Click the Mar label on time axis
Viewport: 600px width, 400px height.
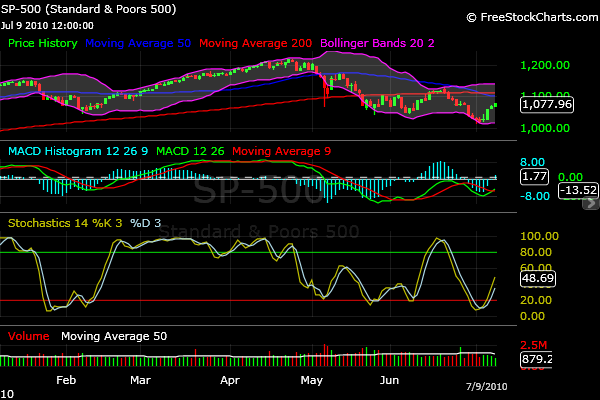(140, 380)
